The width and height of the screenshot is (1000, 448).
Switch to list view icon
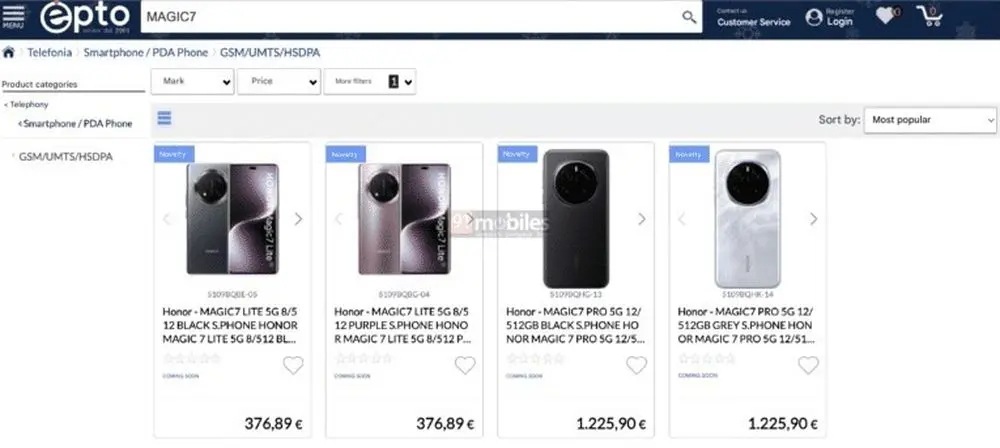tap(165, 118)
